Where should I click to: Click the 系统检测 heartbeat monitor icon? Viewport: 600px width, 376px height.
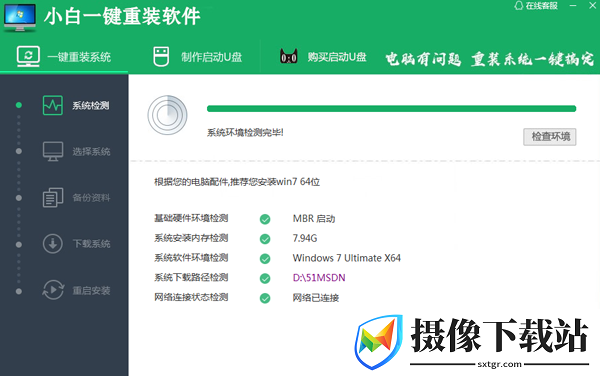[53, 106]
